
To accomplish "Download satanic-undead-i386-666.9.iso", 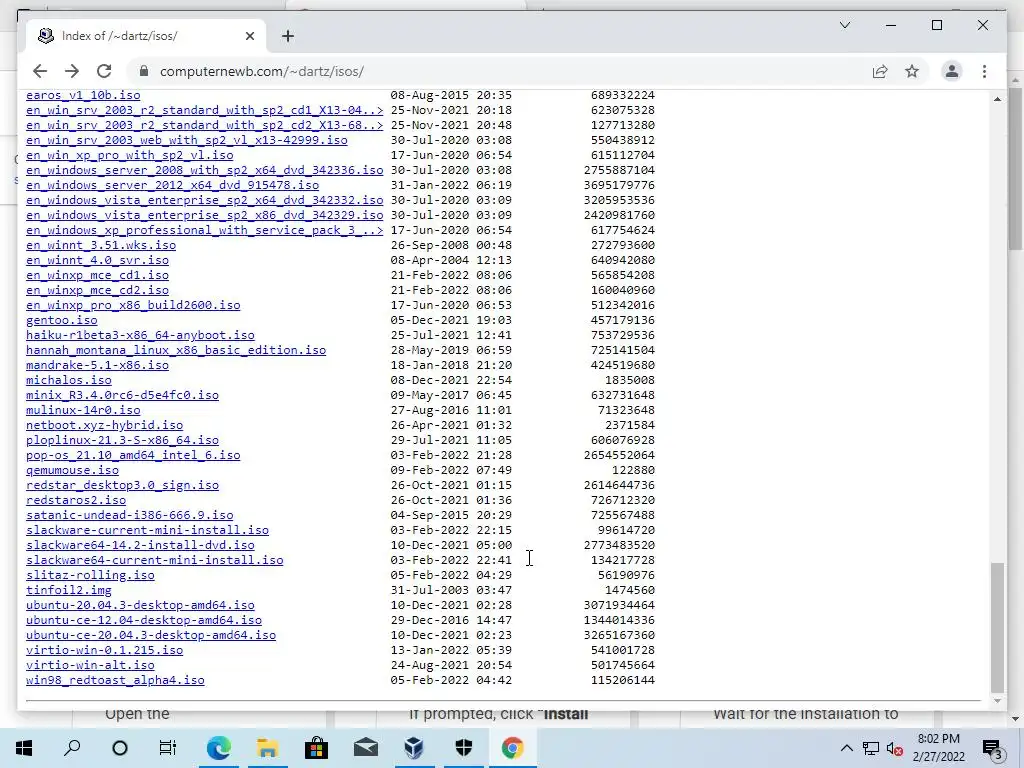I will click(129, 515).
